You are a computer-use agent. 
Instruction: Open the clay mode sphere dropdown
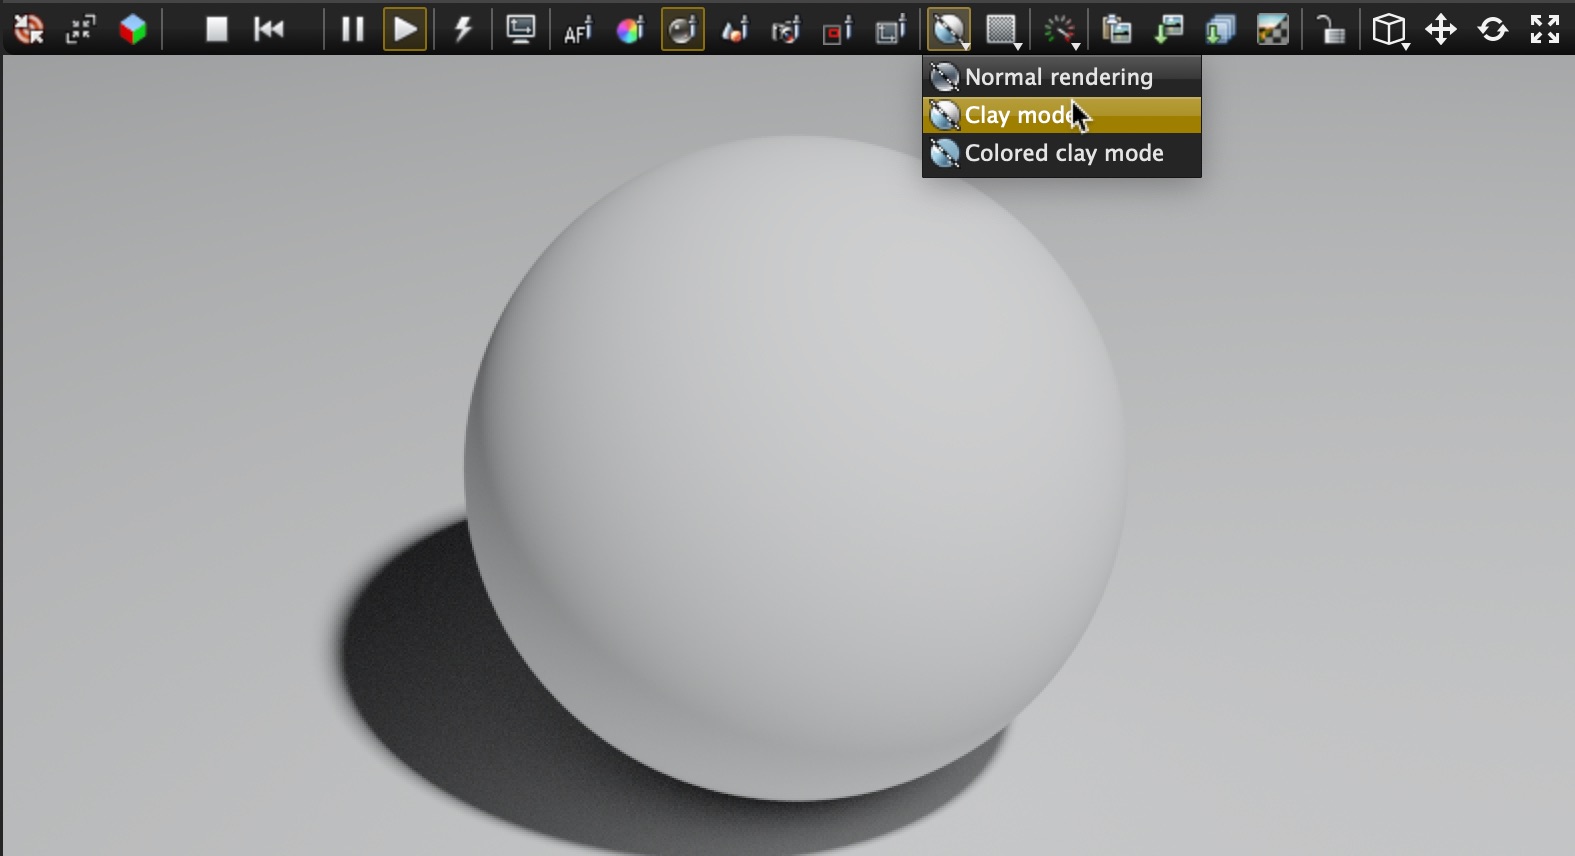tap(949, 29)
